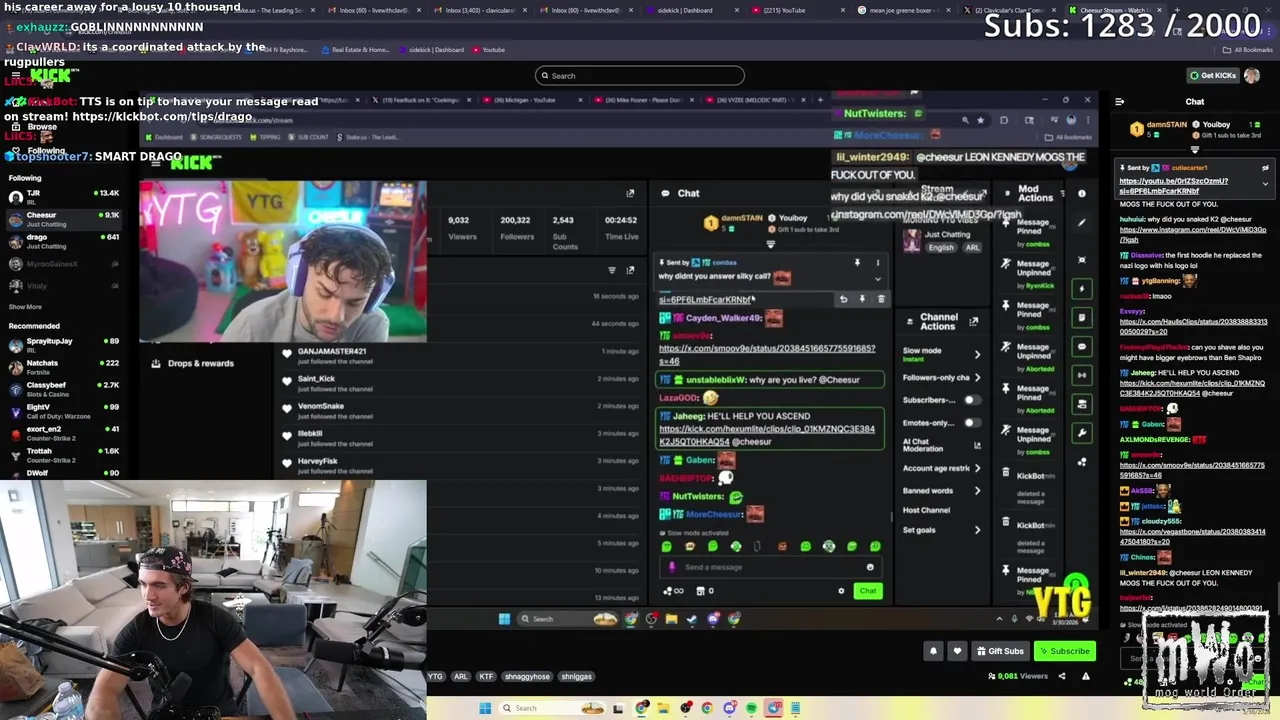Open chat settings gear in dashboard chat

pyautogui.click(x=841, y=591)
